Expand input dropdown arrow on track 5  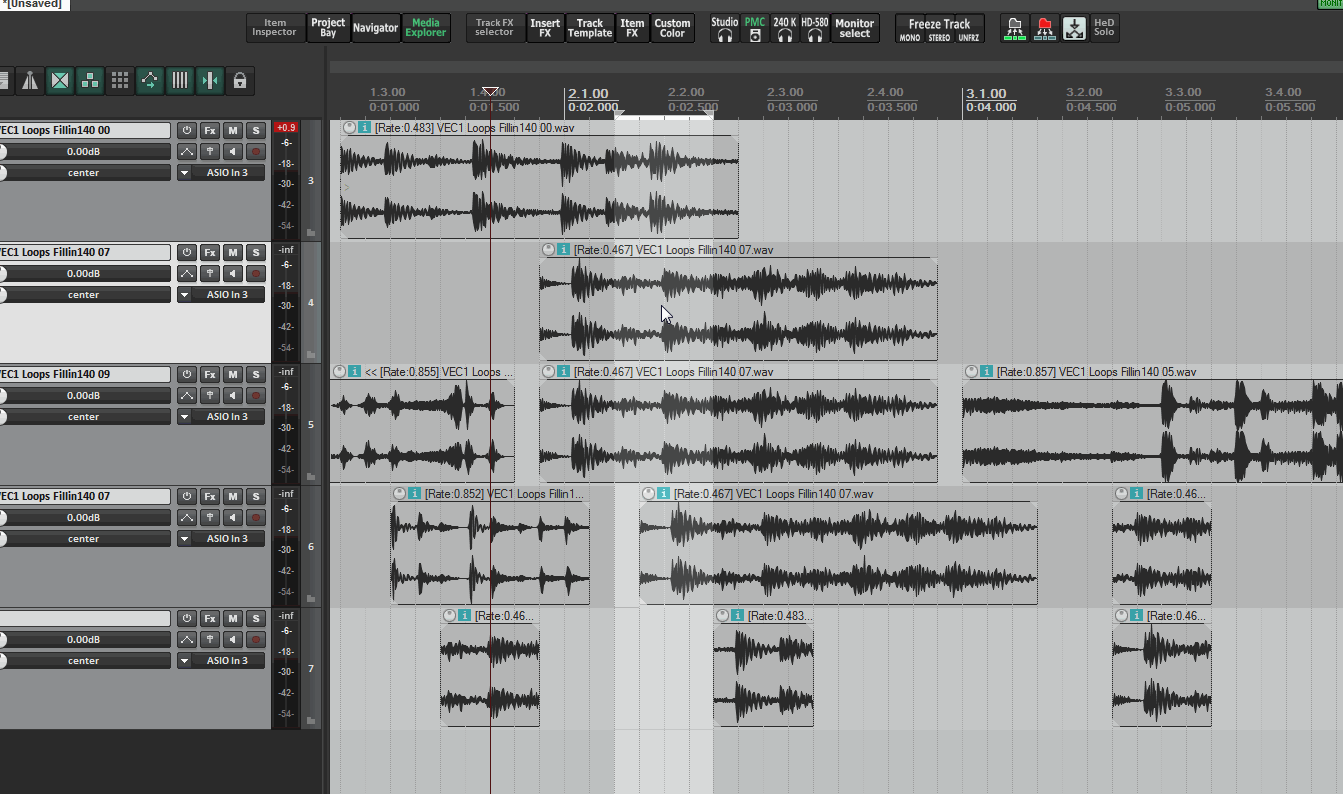point(184,417)
